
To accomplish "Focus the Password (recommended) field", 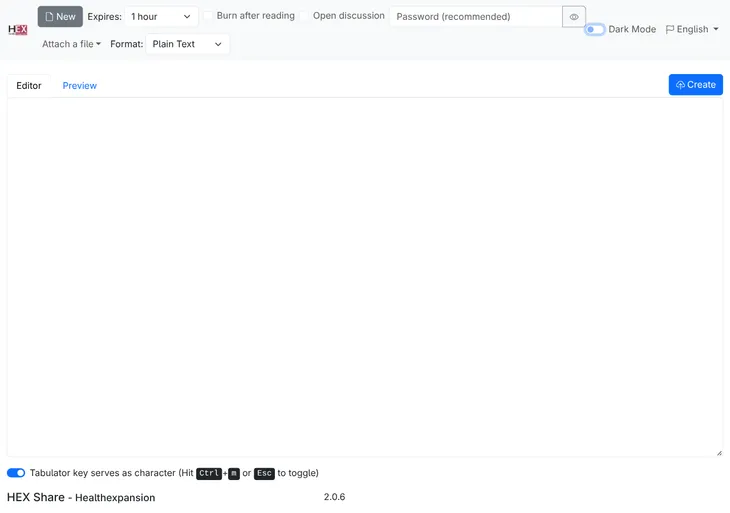I will tap(476, 17).
